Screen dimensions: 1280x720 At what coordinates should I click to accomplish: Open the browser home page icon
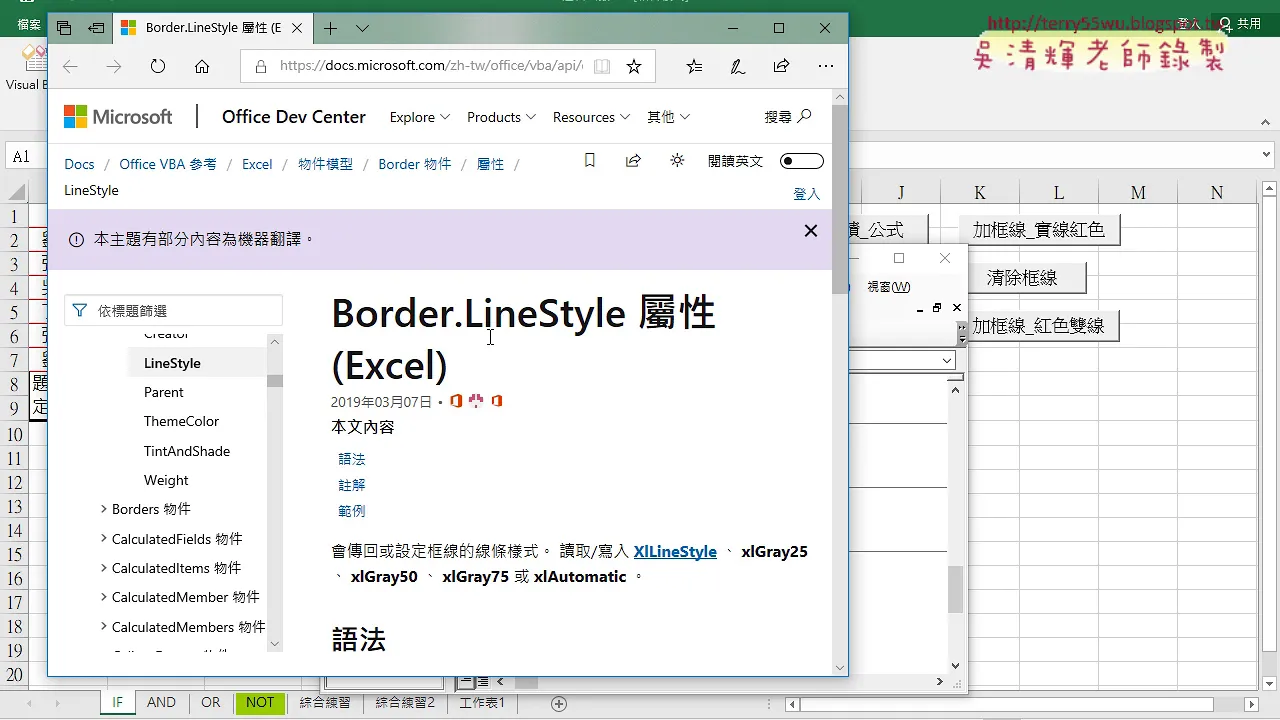(x=202, y=67)
